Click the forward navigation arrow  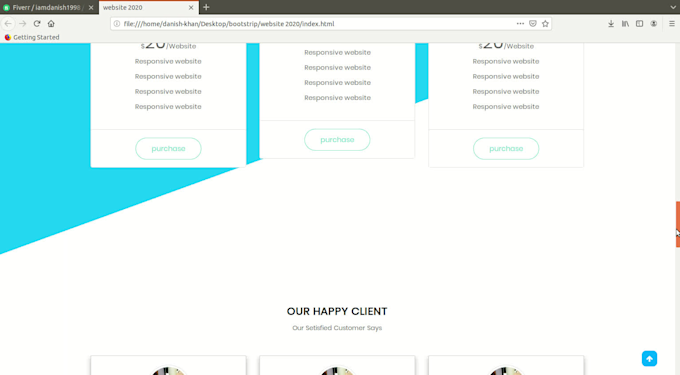click(23, 23)
